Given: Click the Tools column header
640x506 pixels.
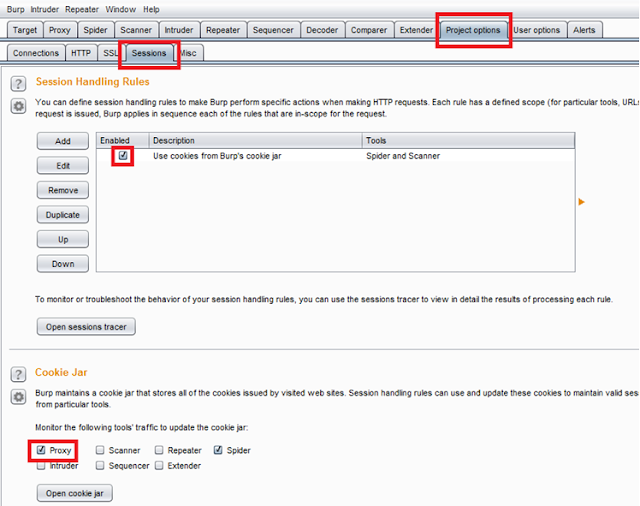Looking at the screenshot, I should tap(469, 140).
